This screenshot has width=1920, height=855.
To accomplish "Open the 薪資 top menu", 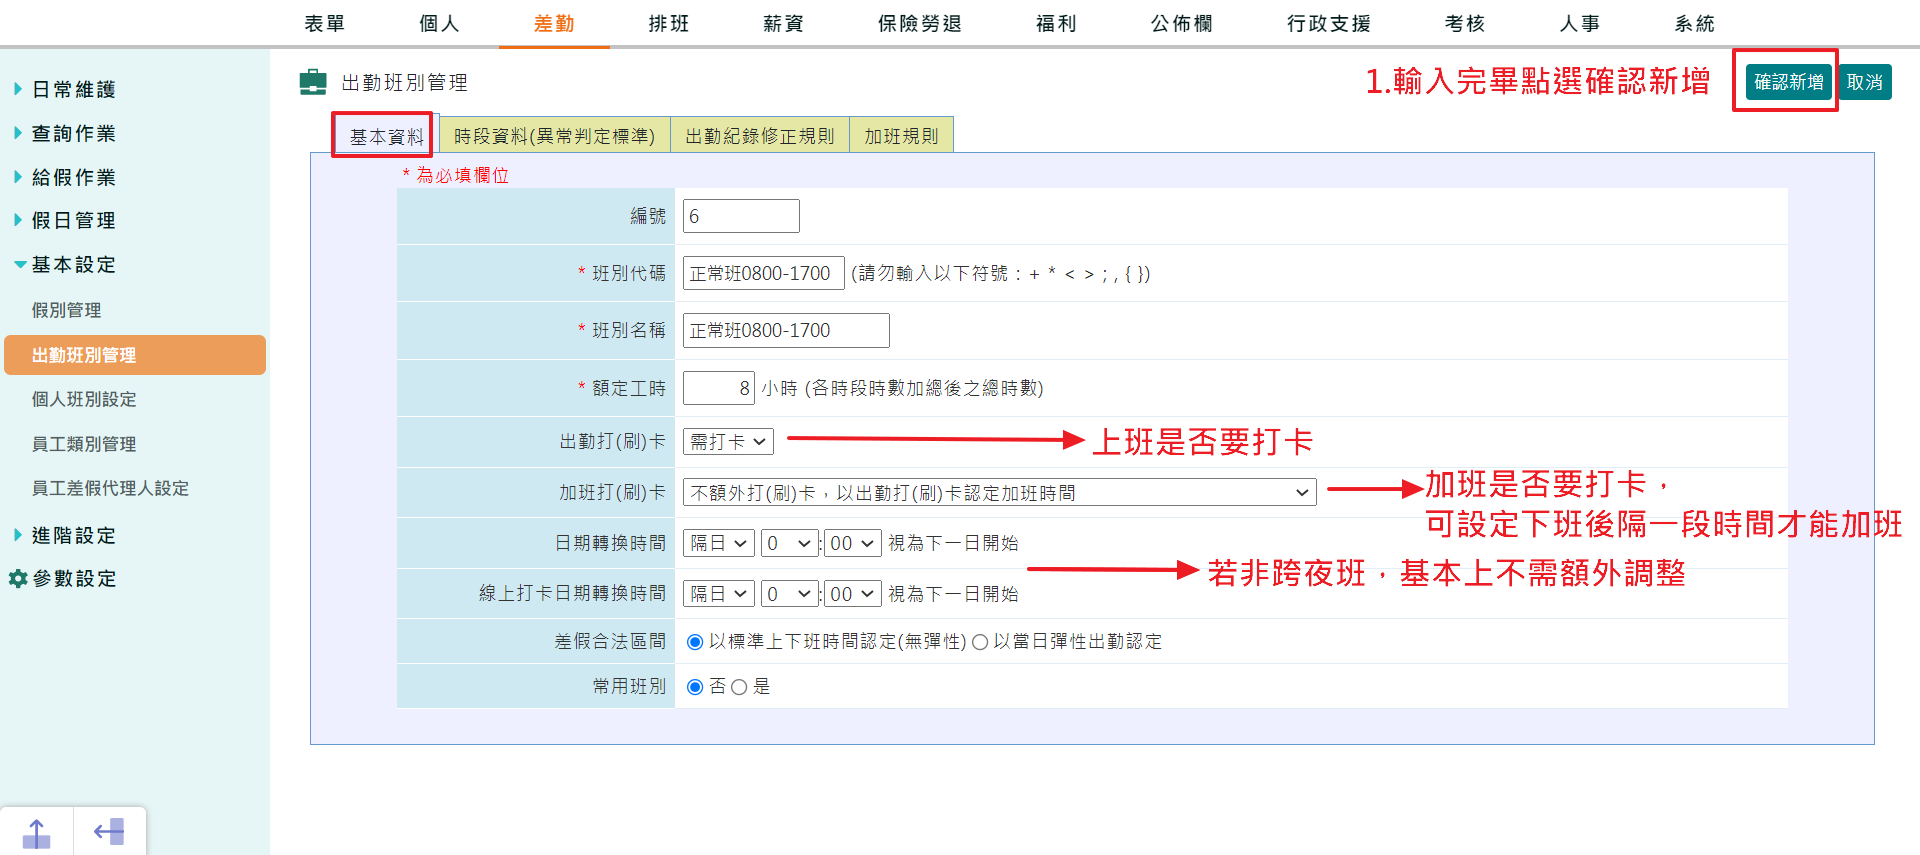I will (783, 23).
